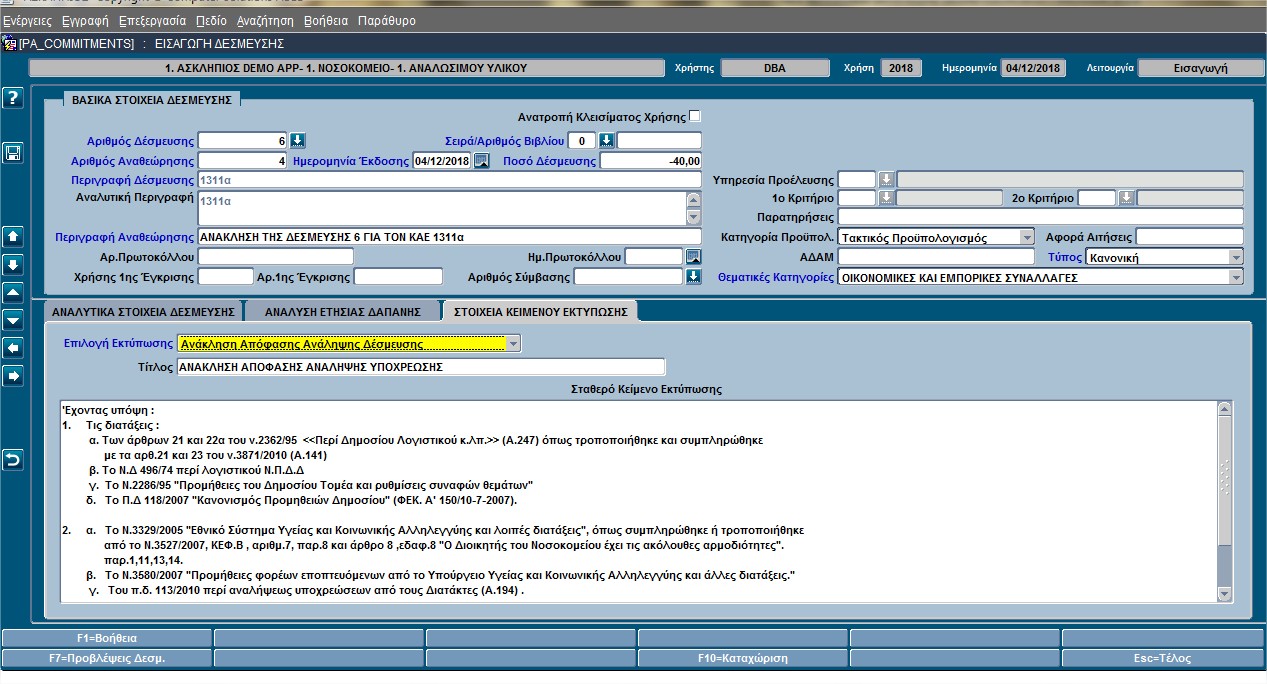This screenshot has width=1267, height=684.
Task: Click the Αρ.1ης Έγκρισης field
Action: [398, 276]
